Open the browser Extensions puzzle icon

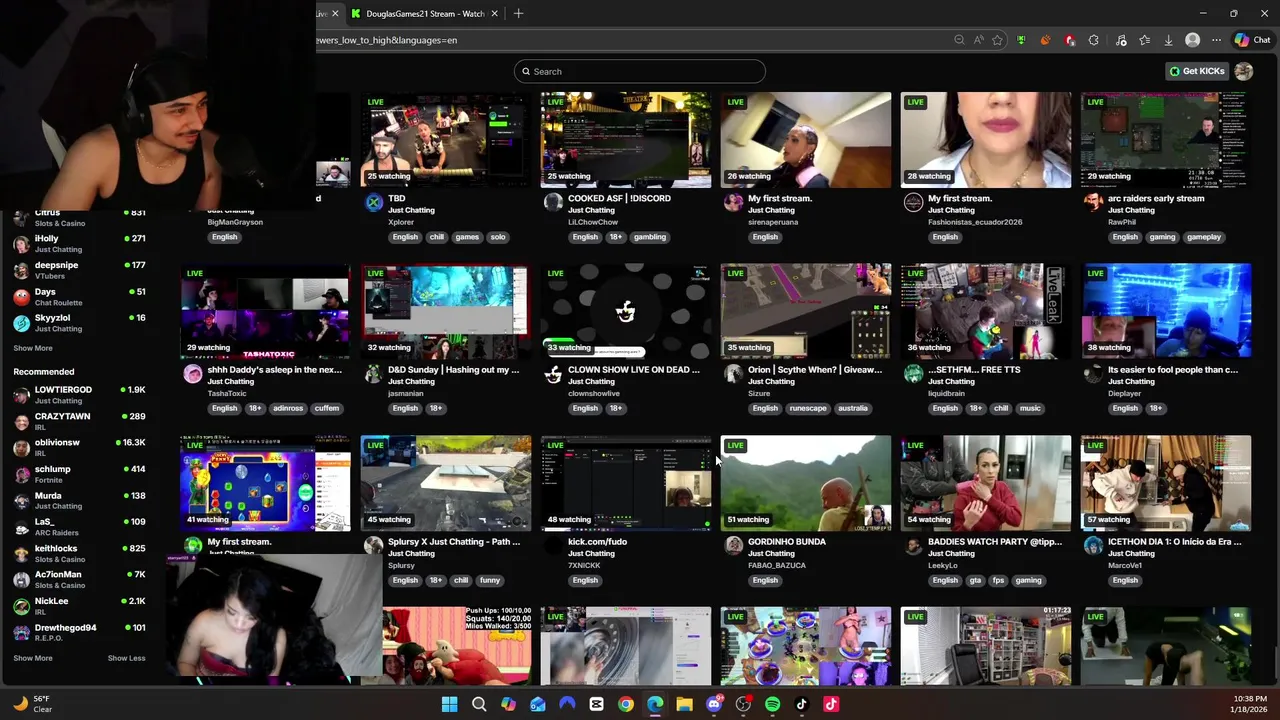[1094, 40]
